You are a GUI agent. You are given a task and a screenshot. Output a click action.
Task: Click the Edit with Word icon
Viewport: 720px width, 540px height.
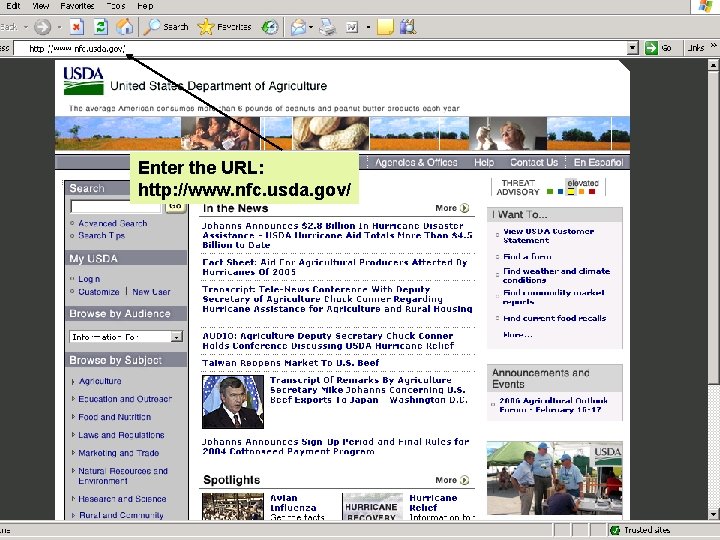tap(352, 28)
